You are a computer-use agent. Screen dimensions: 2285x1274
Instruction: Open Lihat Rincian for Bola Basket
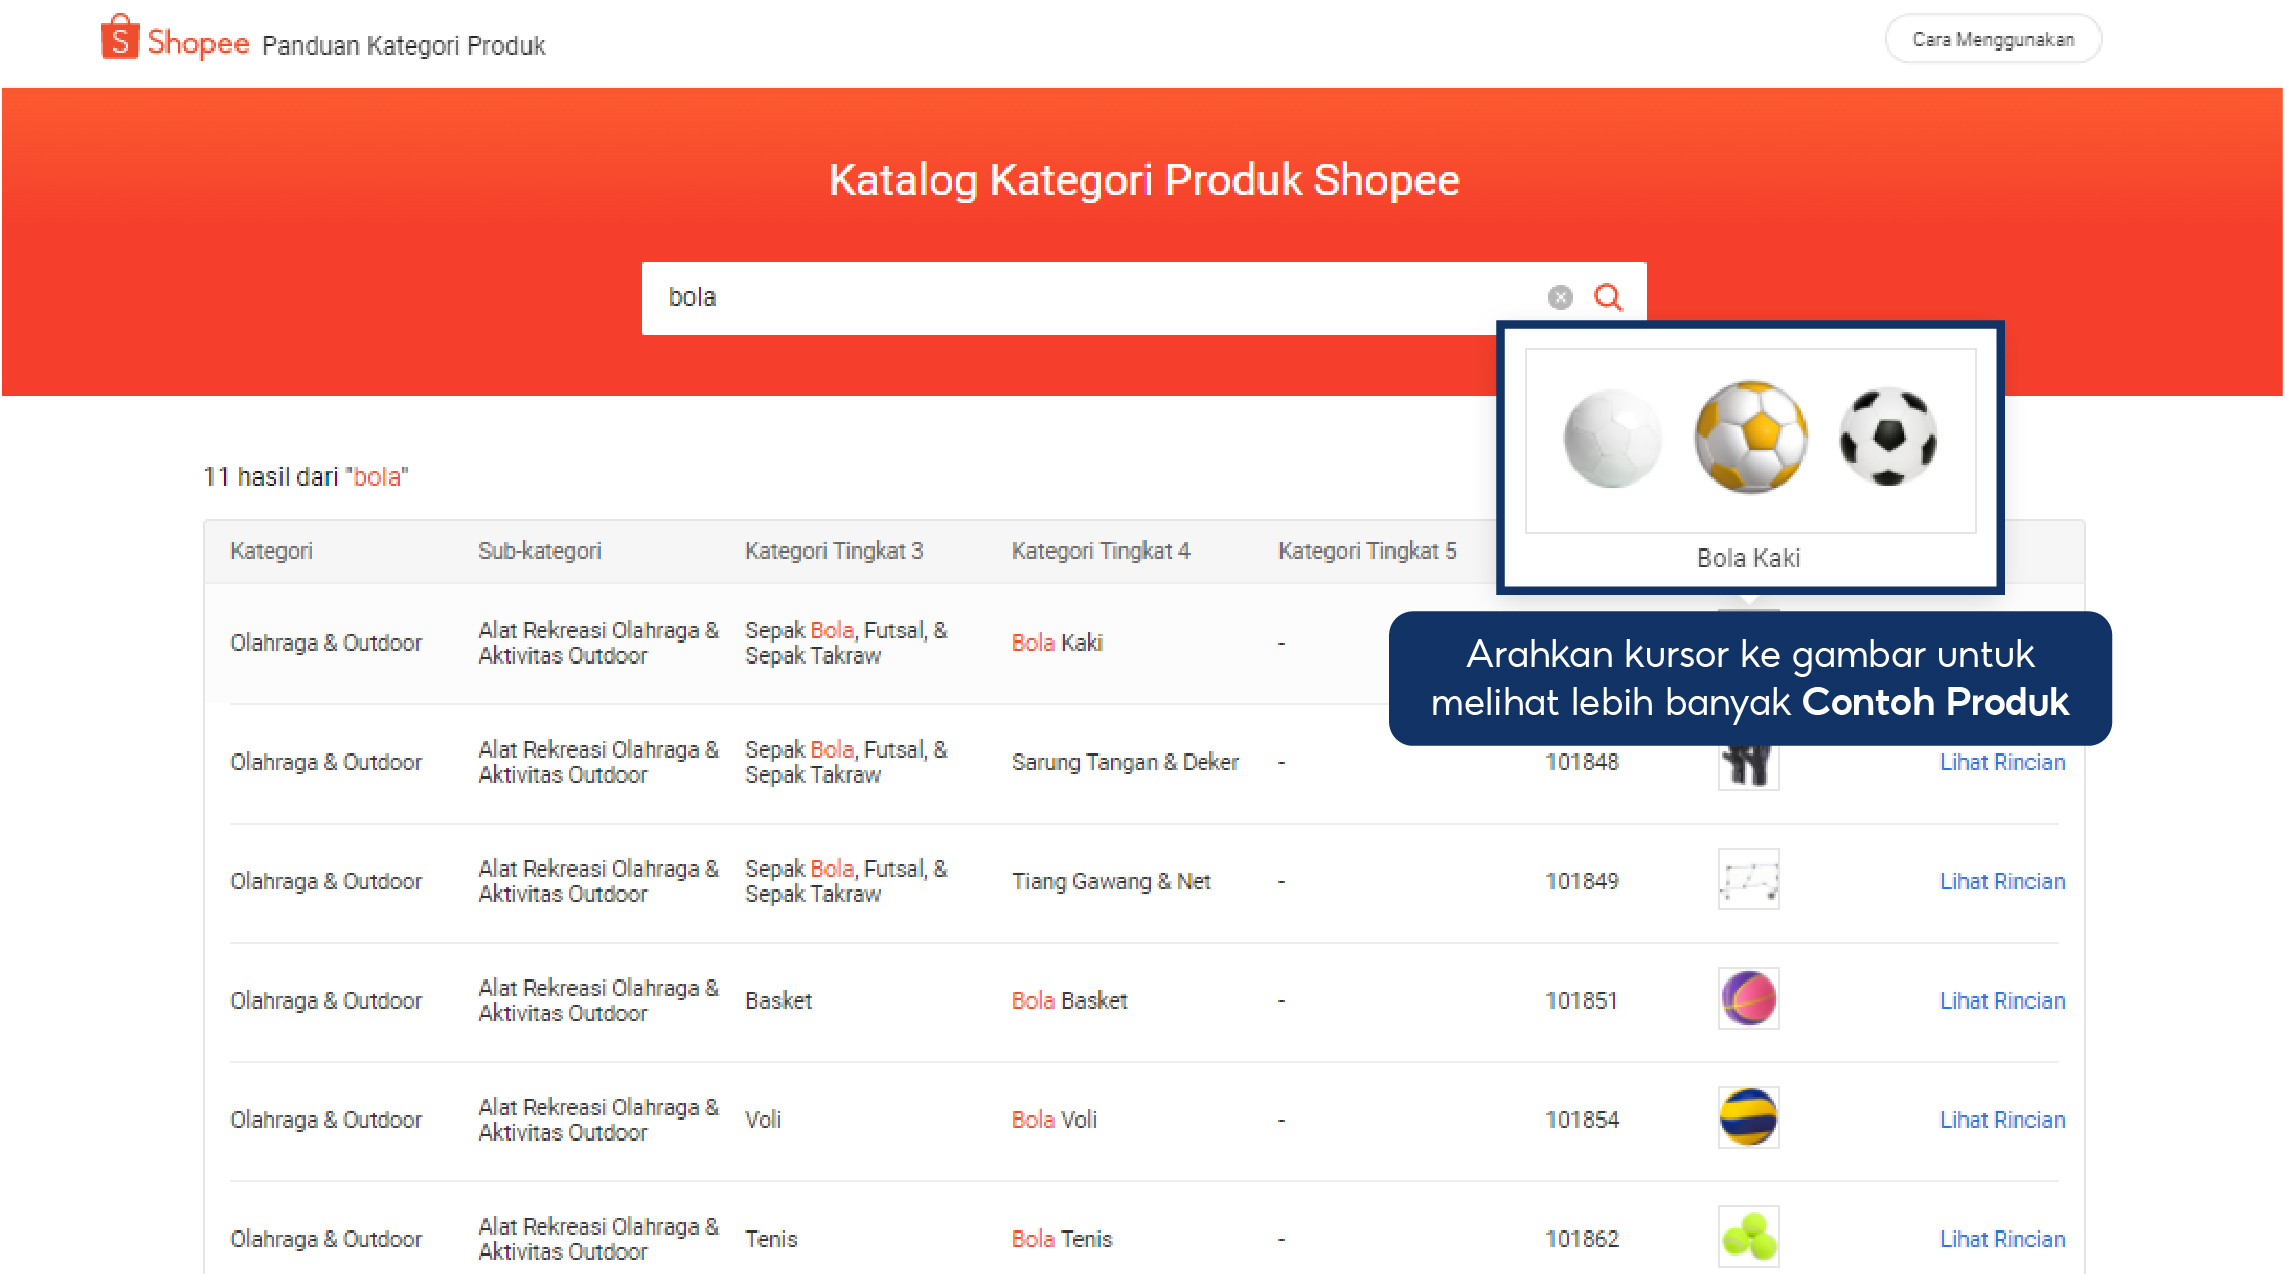(2002, 1000)
